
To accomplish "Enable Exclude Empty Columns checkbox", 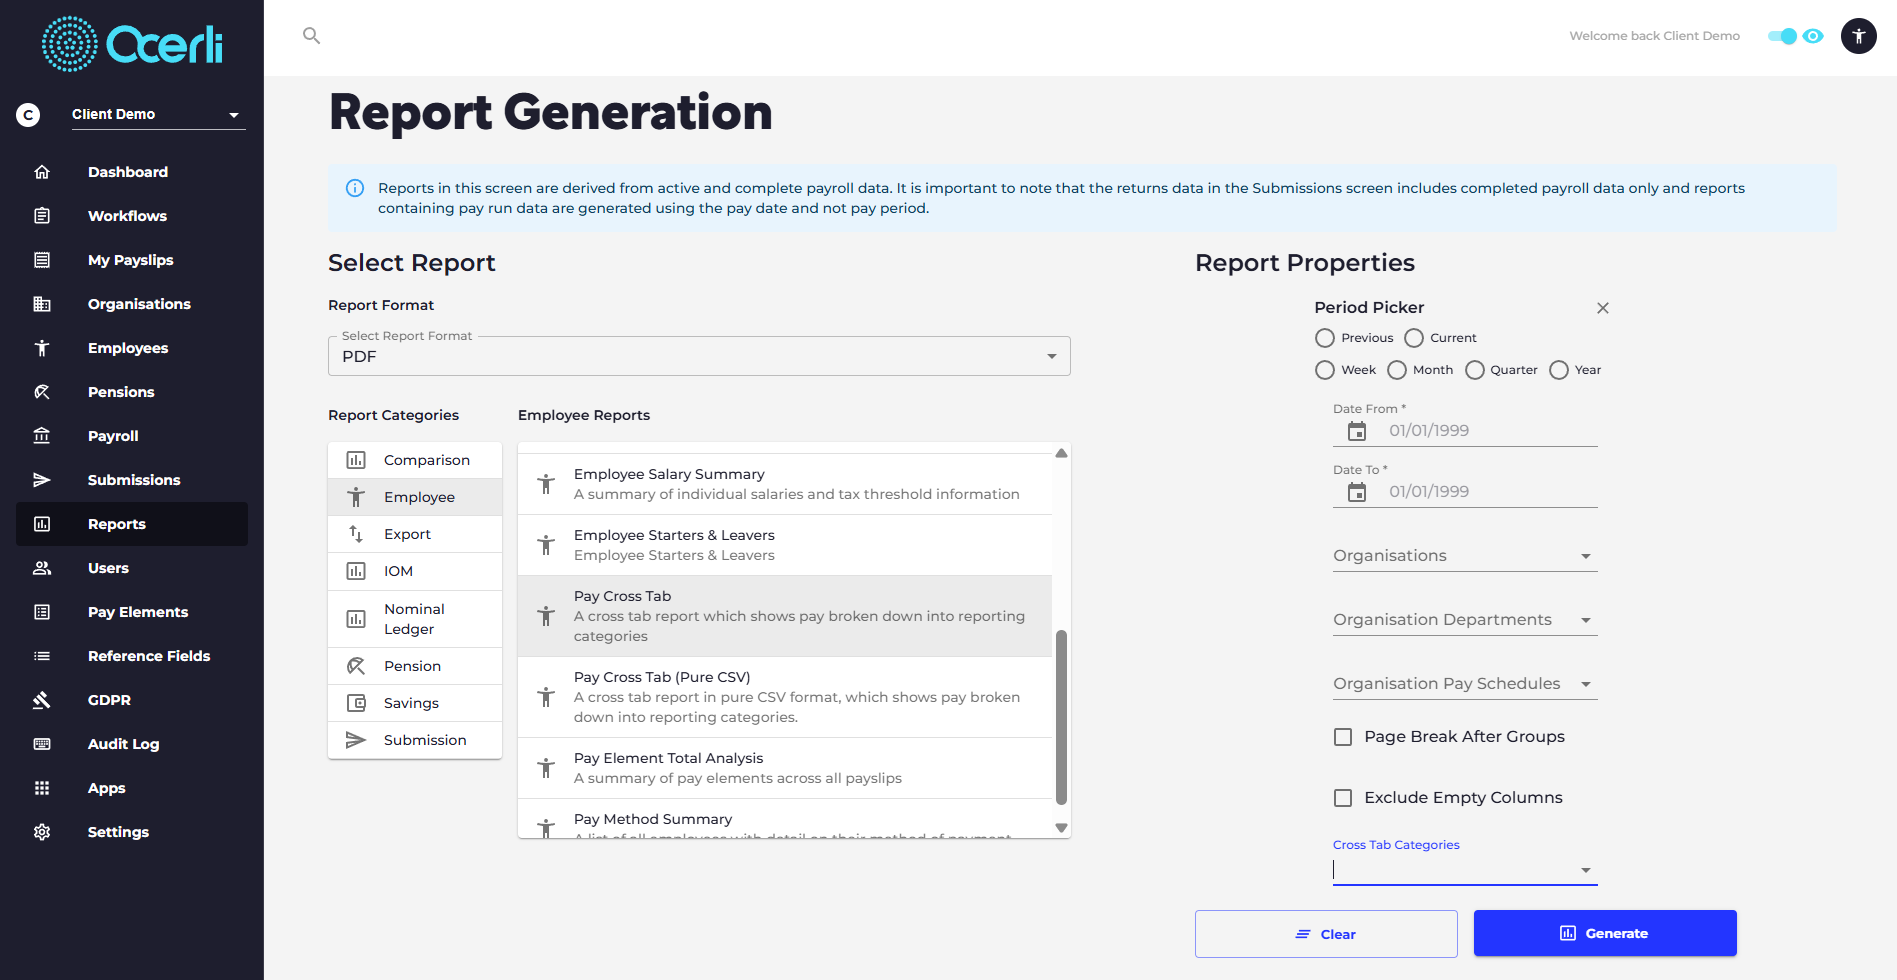I will pos(1343,798).
